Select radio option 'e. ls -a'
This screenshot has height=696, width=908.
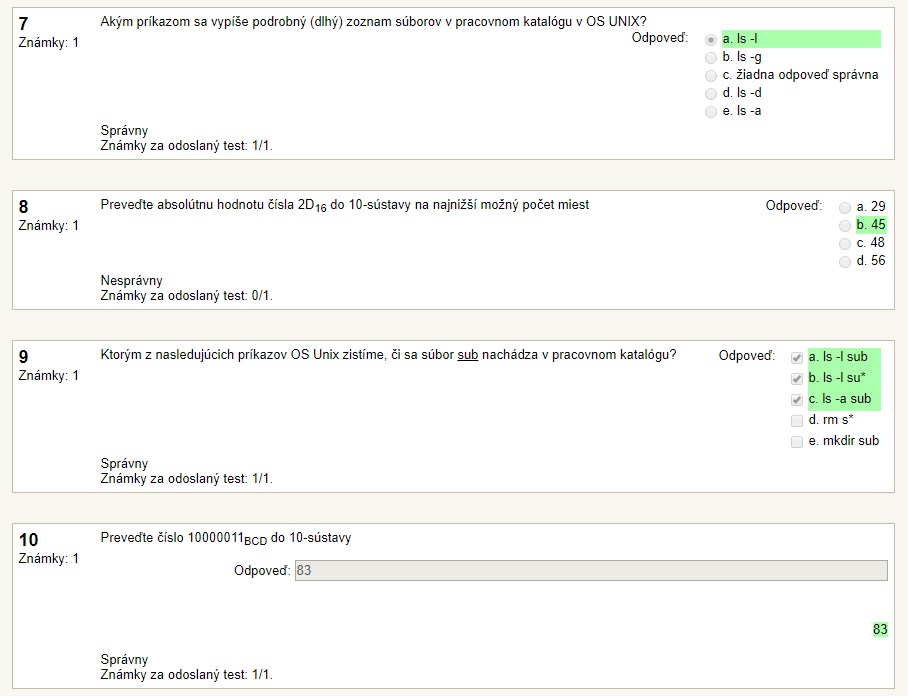coord(711,111)
